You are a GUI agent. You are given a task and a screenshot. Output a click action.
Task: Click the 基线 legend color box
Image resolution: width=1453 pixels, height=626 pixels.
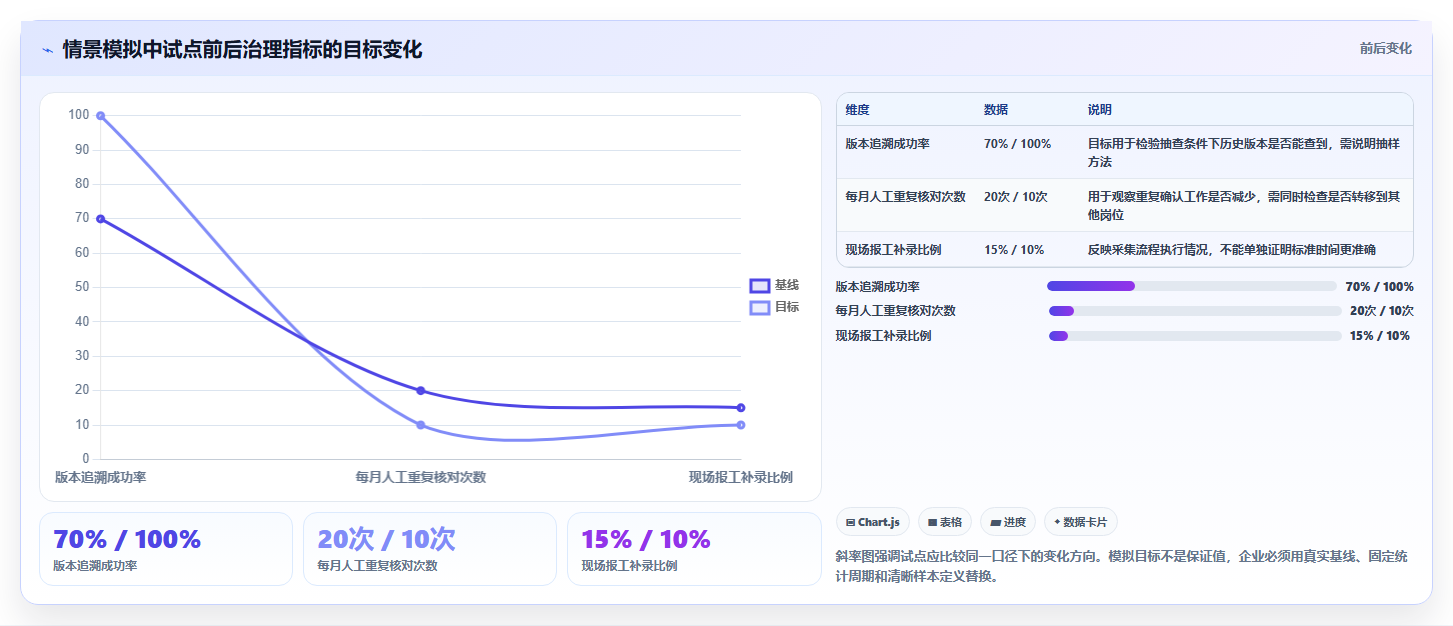click(x=760, y=285)
